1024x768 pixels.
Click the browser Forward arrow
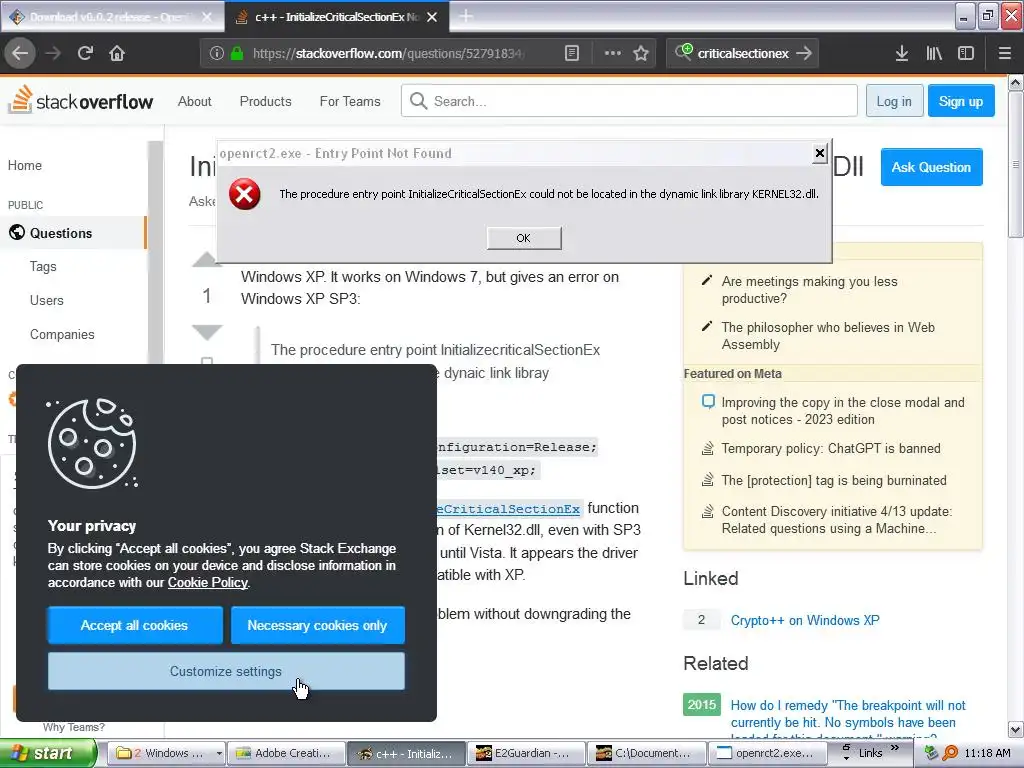pos(54,53)
